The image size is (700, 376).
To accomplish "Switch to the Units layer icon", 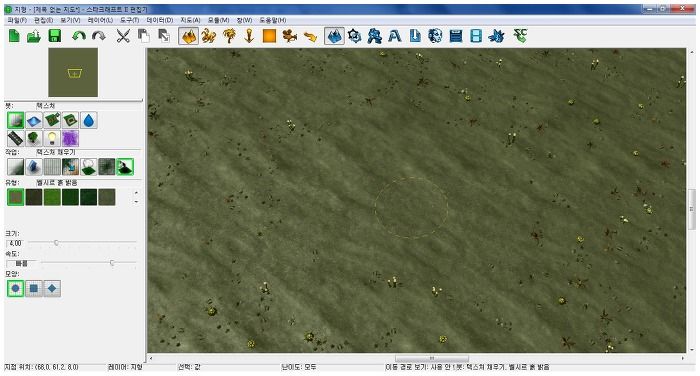I will point(208,36).
